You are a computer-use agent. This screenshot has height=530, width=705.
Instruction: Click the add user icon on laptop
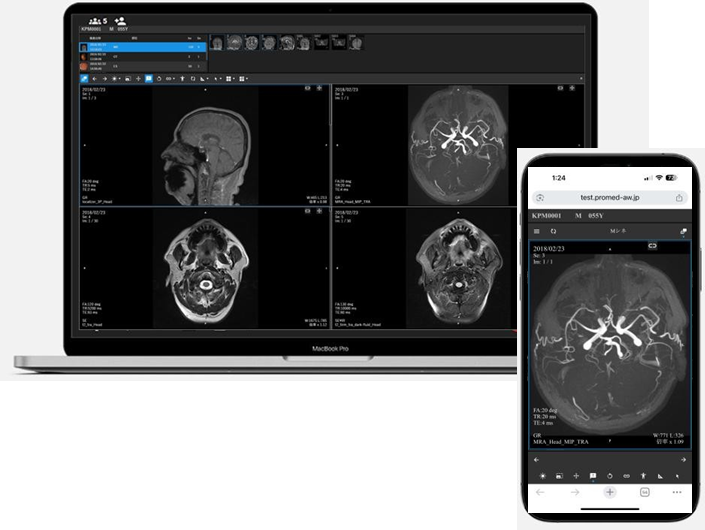point(120,21)
